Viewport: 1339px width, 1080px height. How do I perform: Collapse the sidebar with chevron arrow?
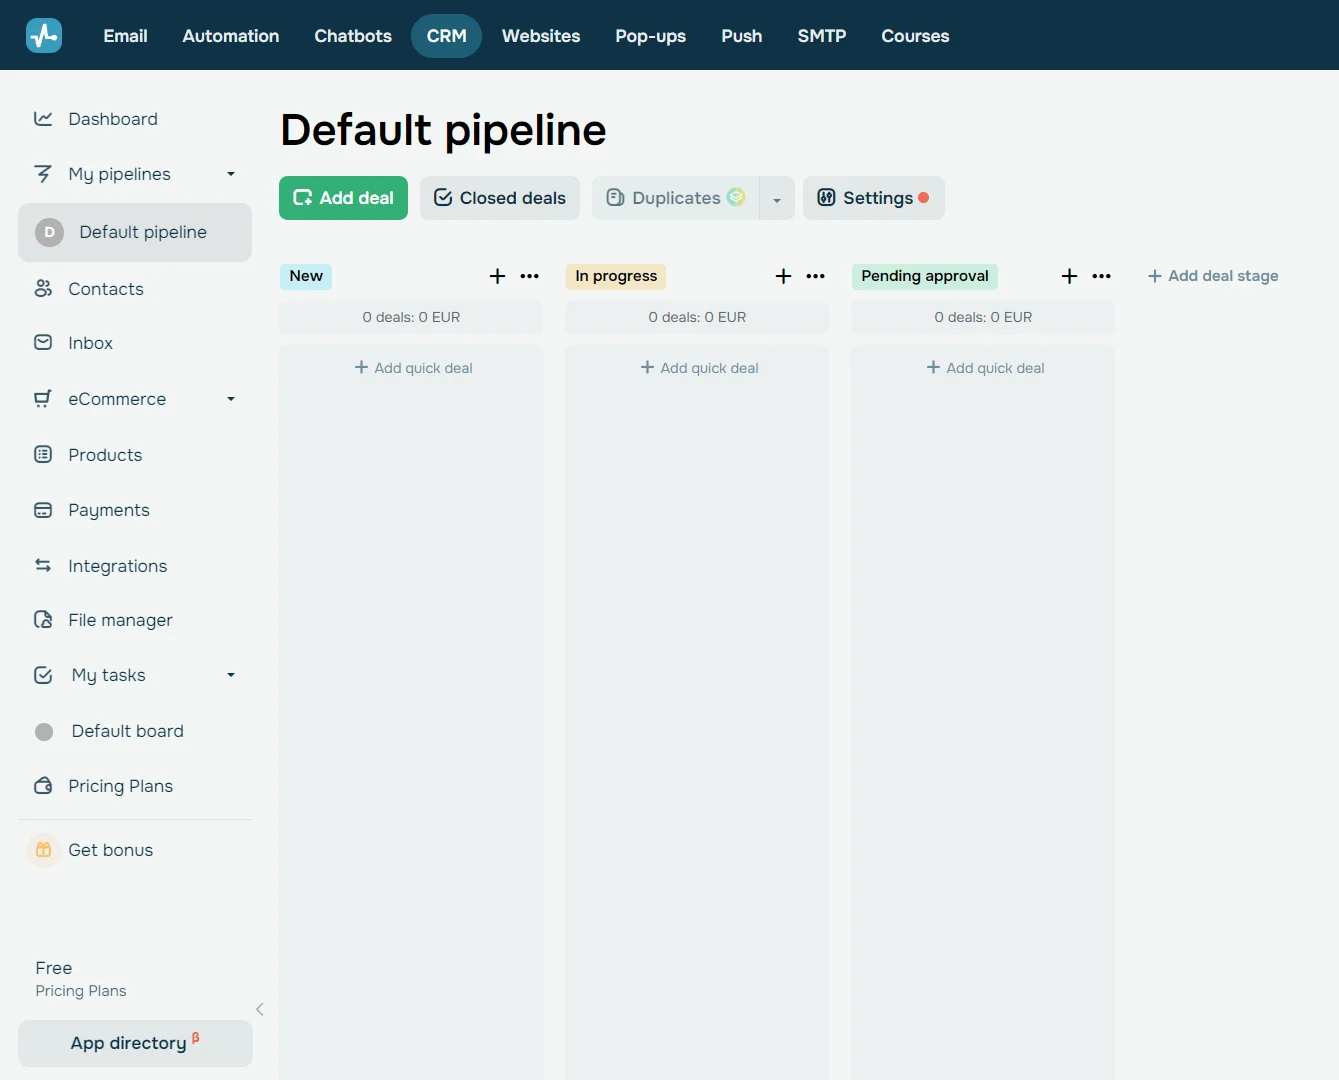click(260, 1009)
